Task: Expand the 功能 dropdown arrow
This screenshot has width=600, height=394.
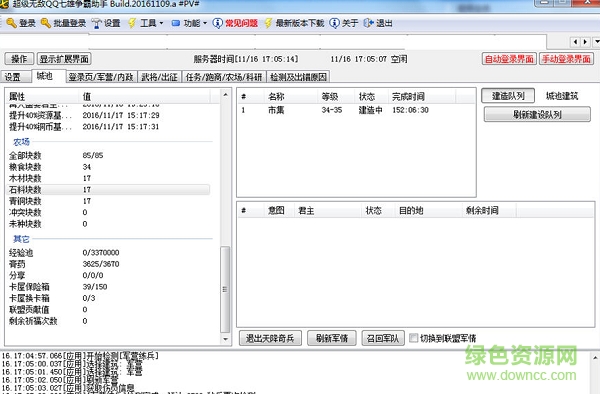Action: pos(205,23)
